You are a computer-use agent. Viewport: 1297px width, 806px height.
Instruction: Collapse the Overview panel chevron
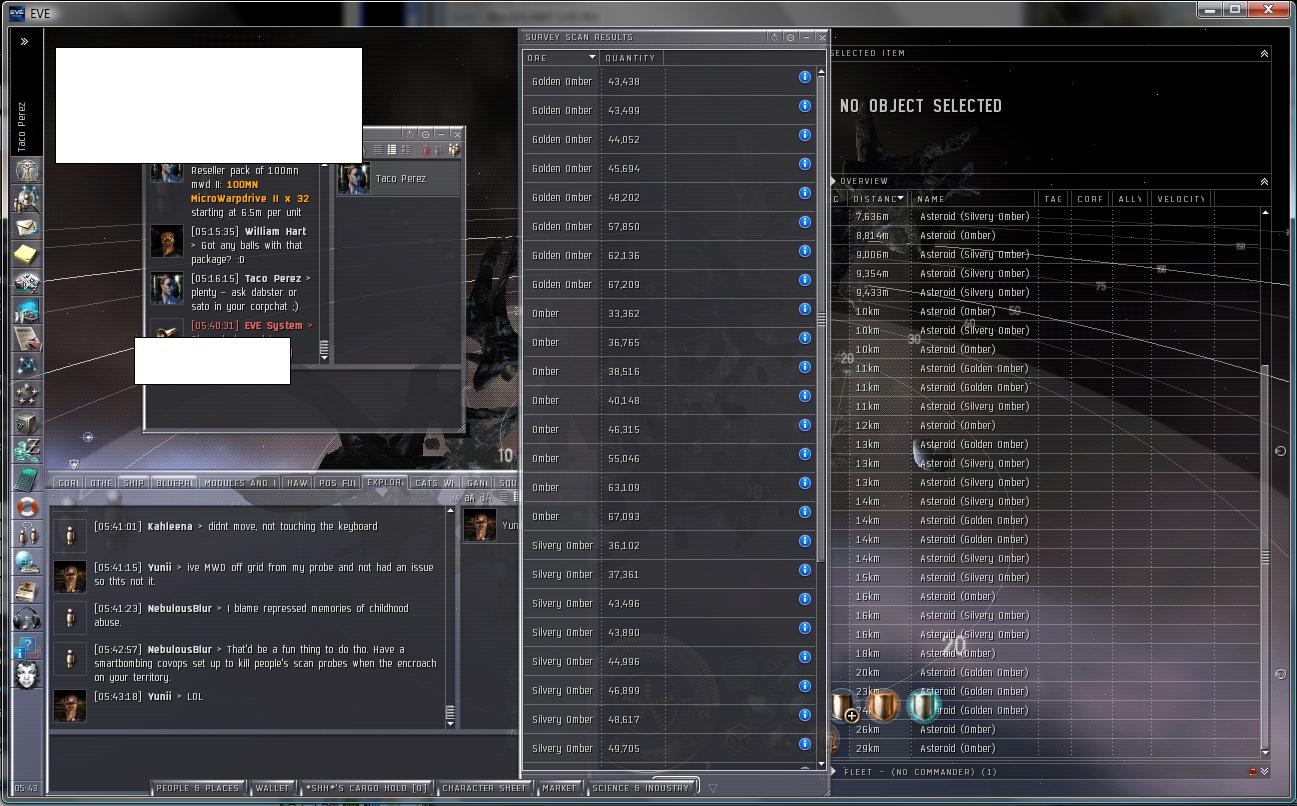point(1264,182)
